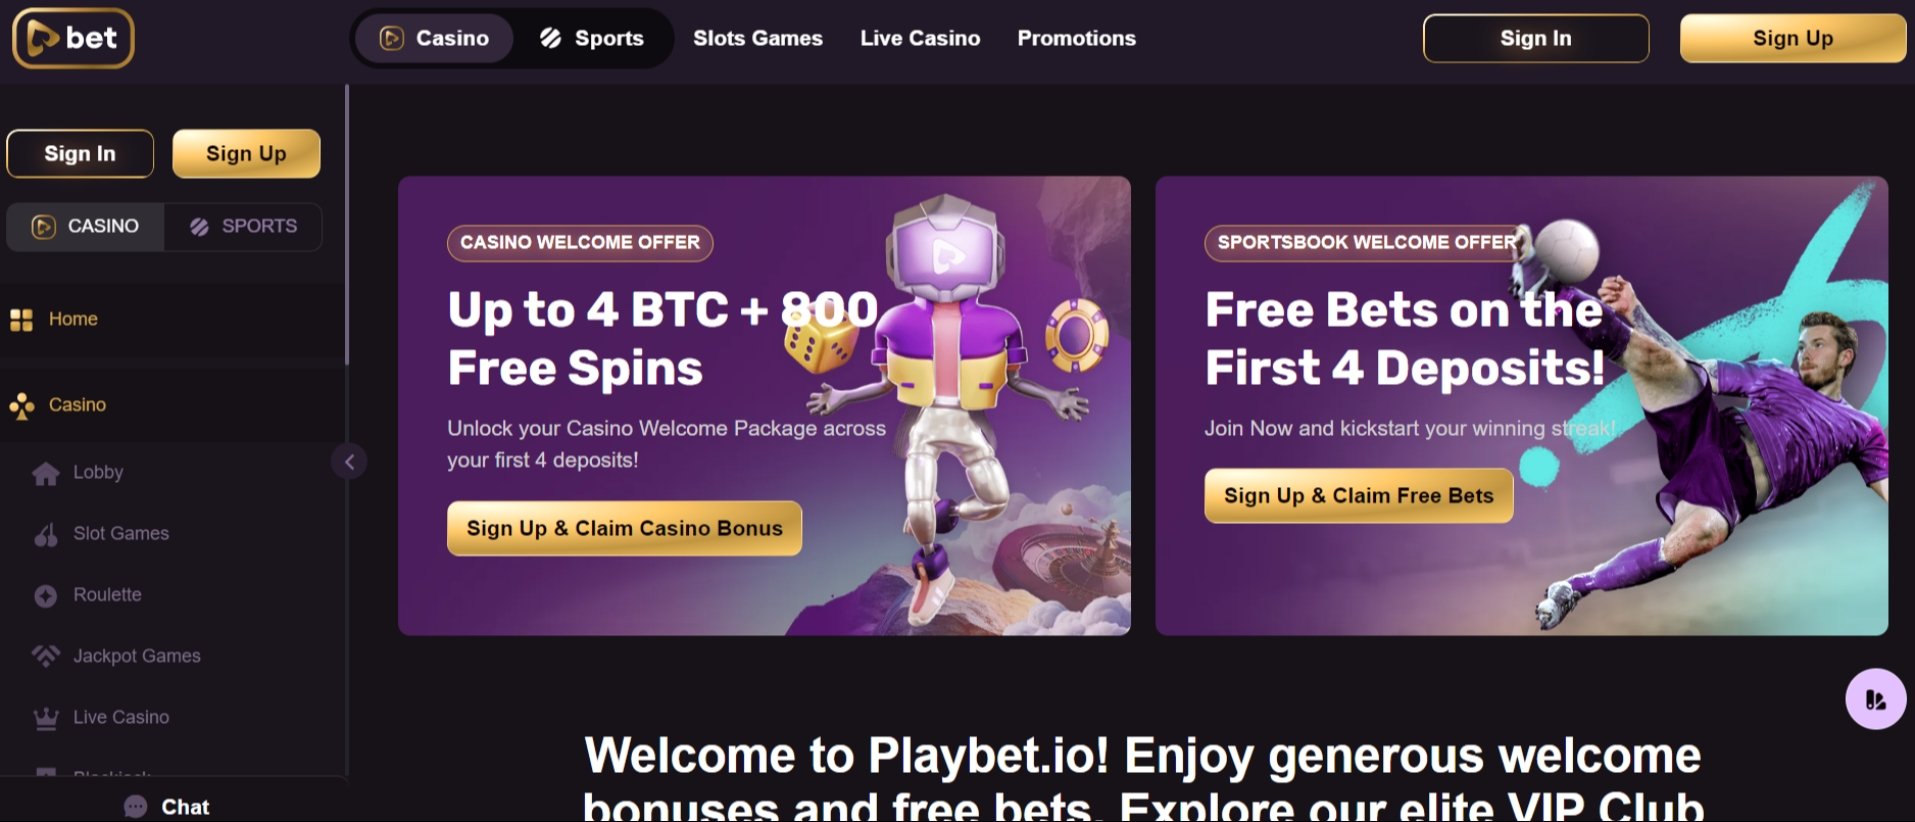Open the theme switcher circle at bottom right

pyautogui.click(x=1874, y=699)
